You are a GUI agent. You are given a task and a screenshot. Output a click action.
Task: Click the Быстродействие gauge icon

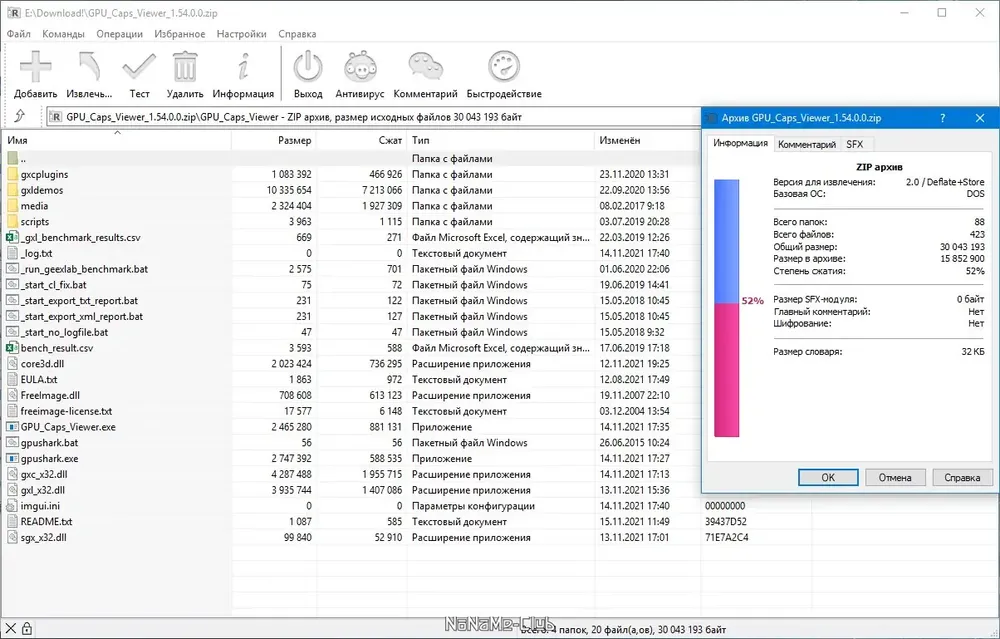click(504, 66)
